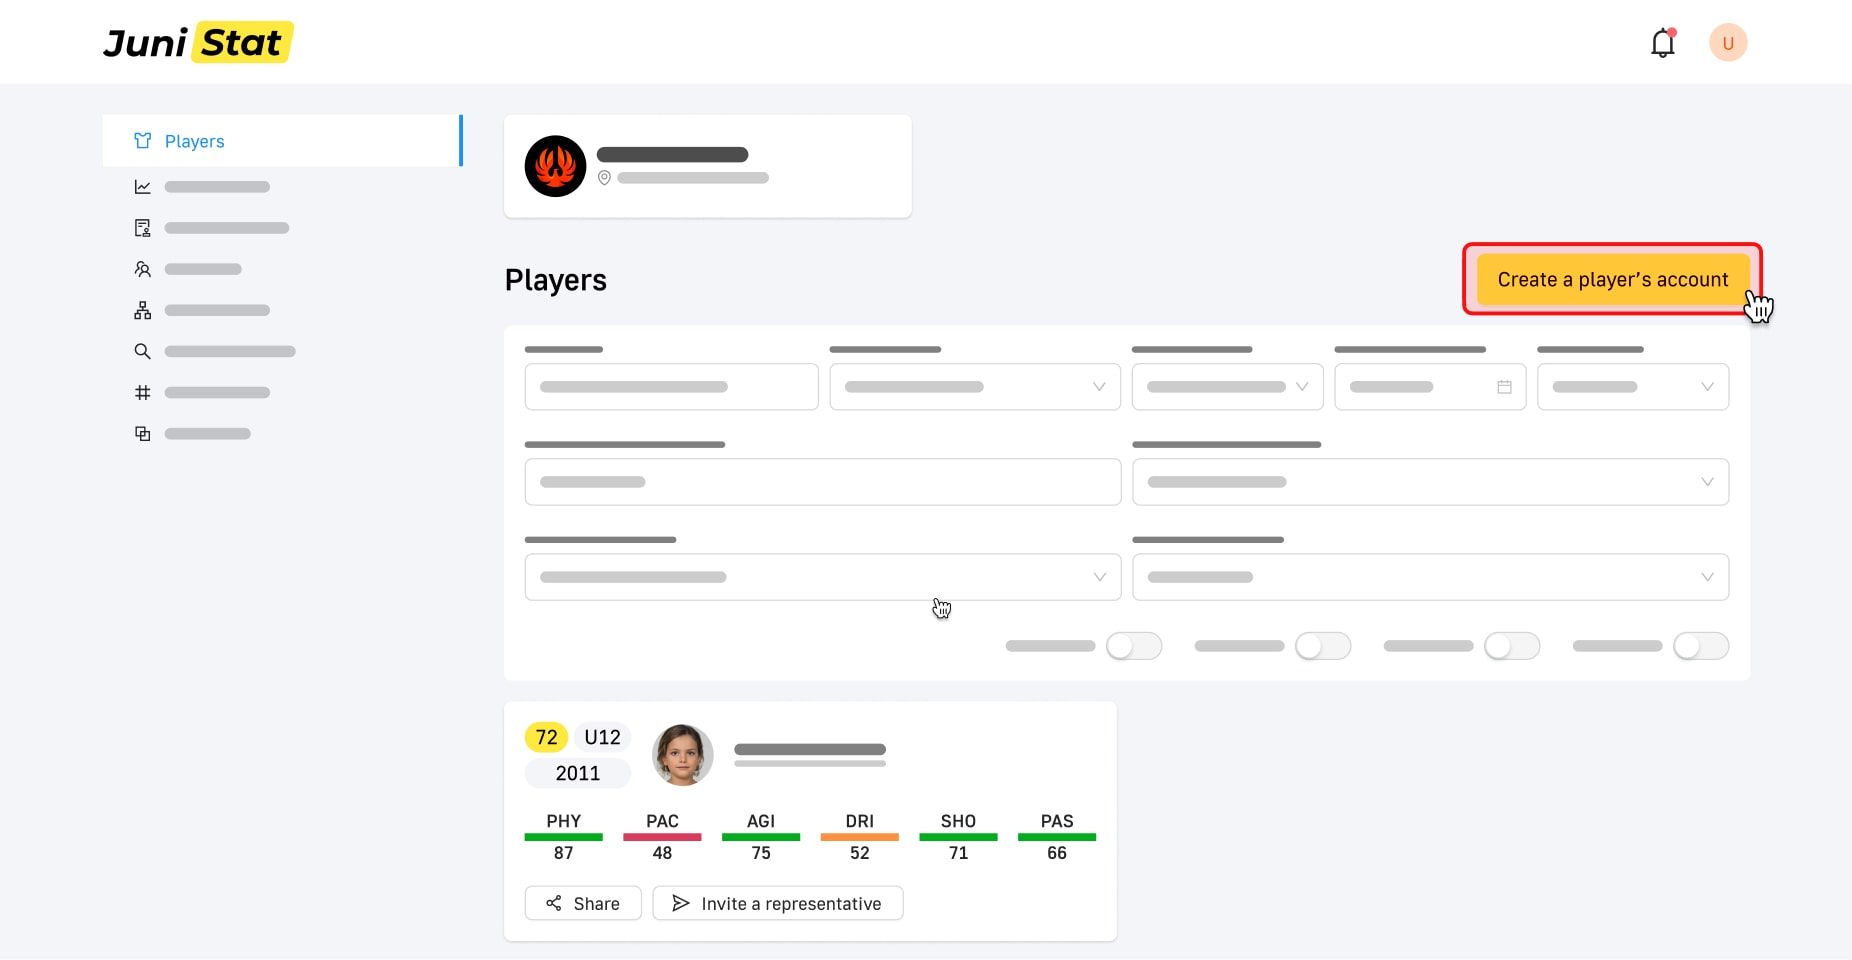The height and width of the screenshot is (960, 1852).
Task: Click the org-chart hierarchy sidebar icon
Action: (x=143, y=310)
